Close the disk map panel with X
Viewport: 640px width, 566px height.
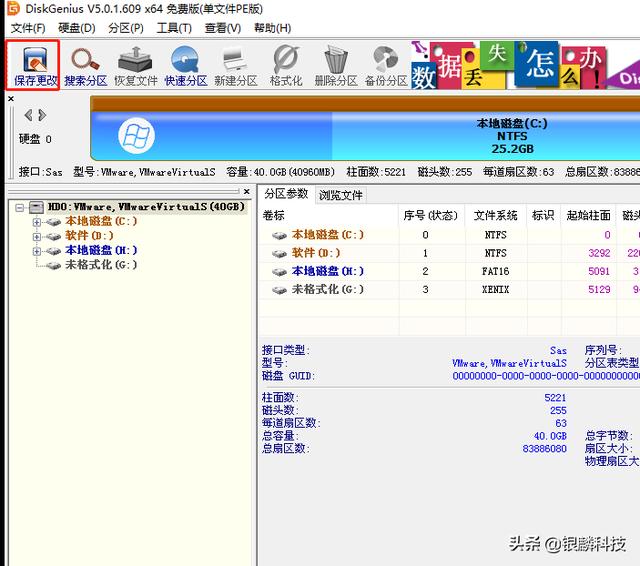tap(11, 99)
